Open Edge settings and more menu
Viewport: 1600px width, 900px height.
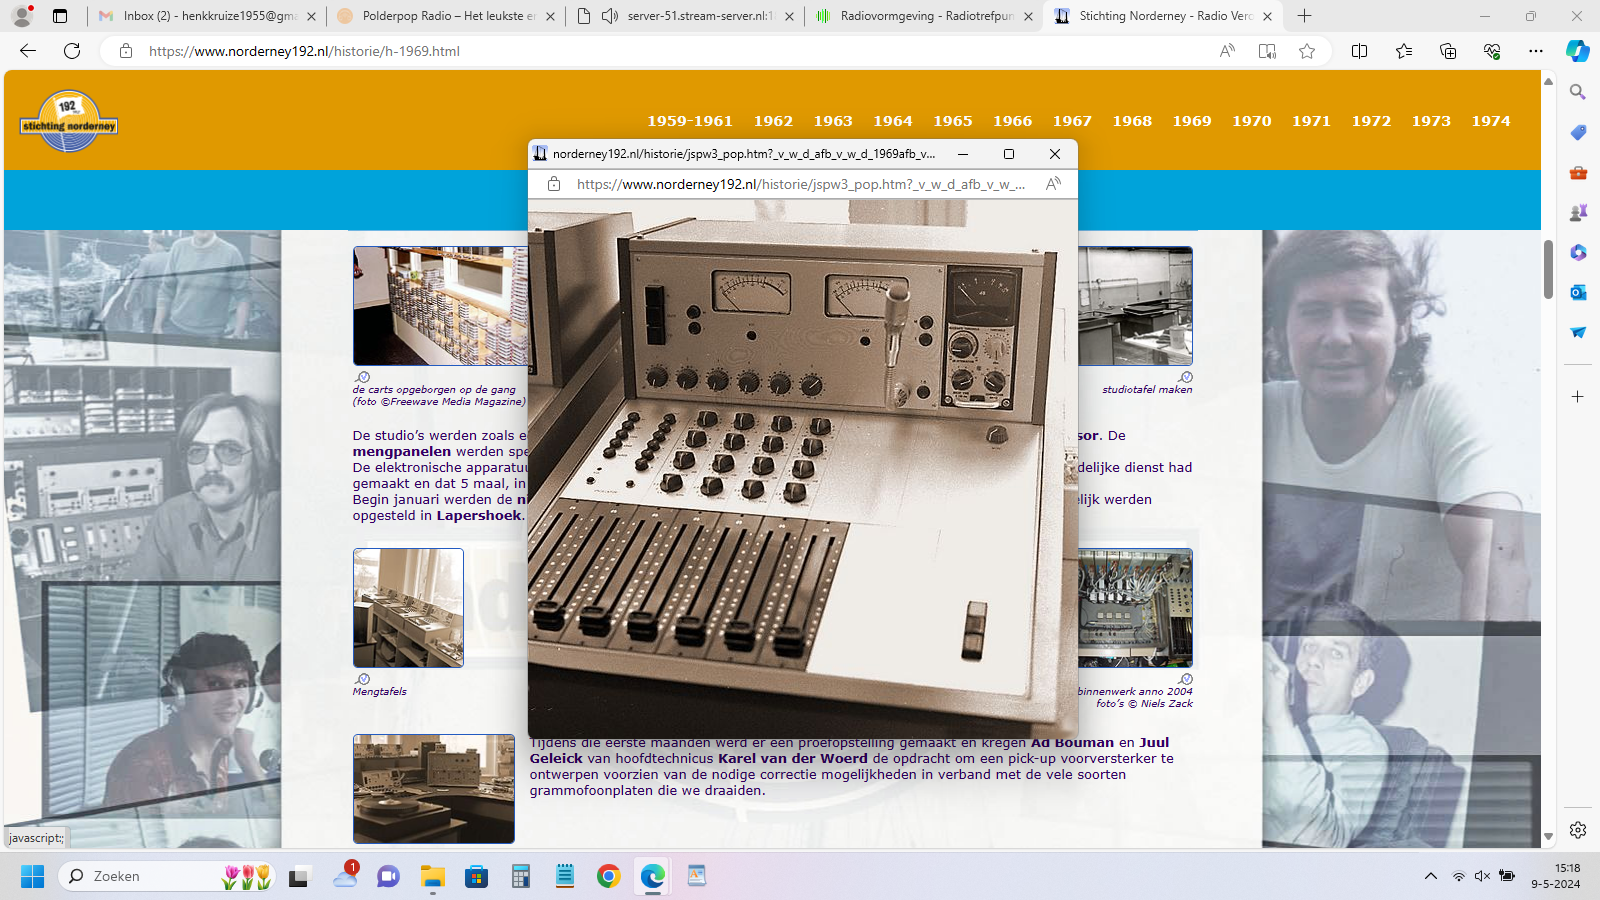pyautogui.click(x=1535, y=51)
